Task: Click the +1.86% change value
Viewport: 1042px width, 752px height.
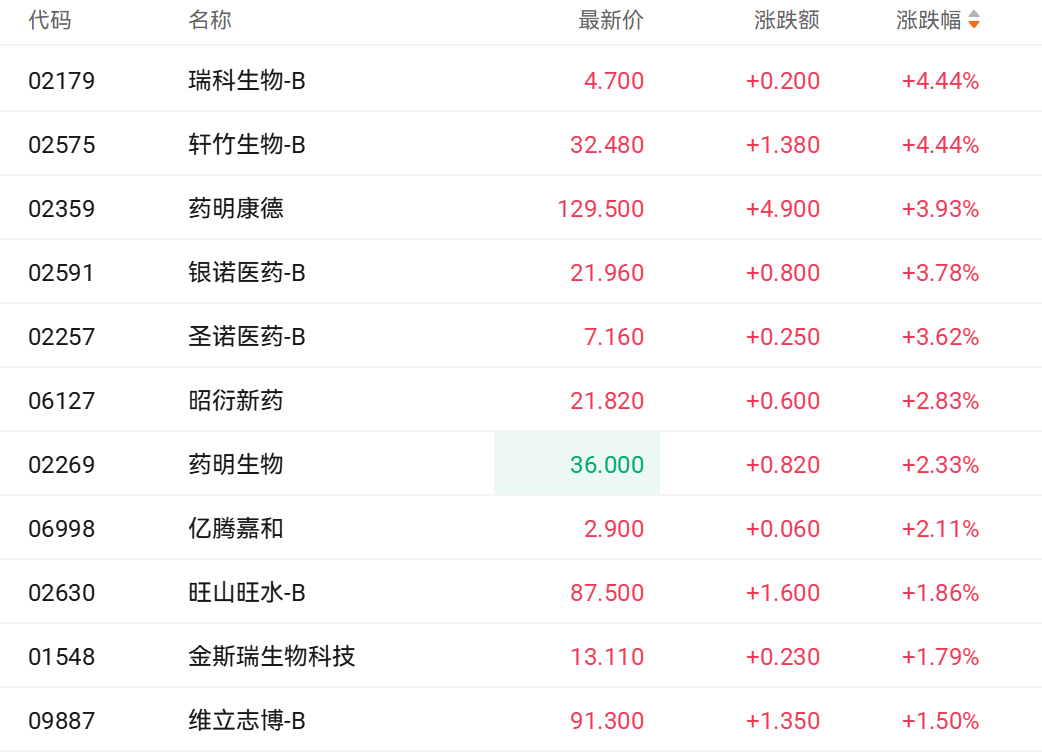Action: pos(940,593)
